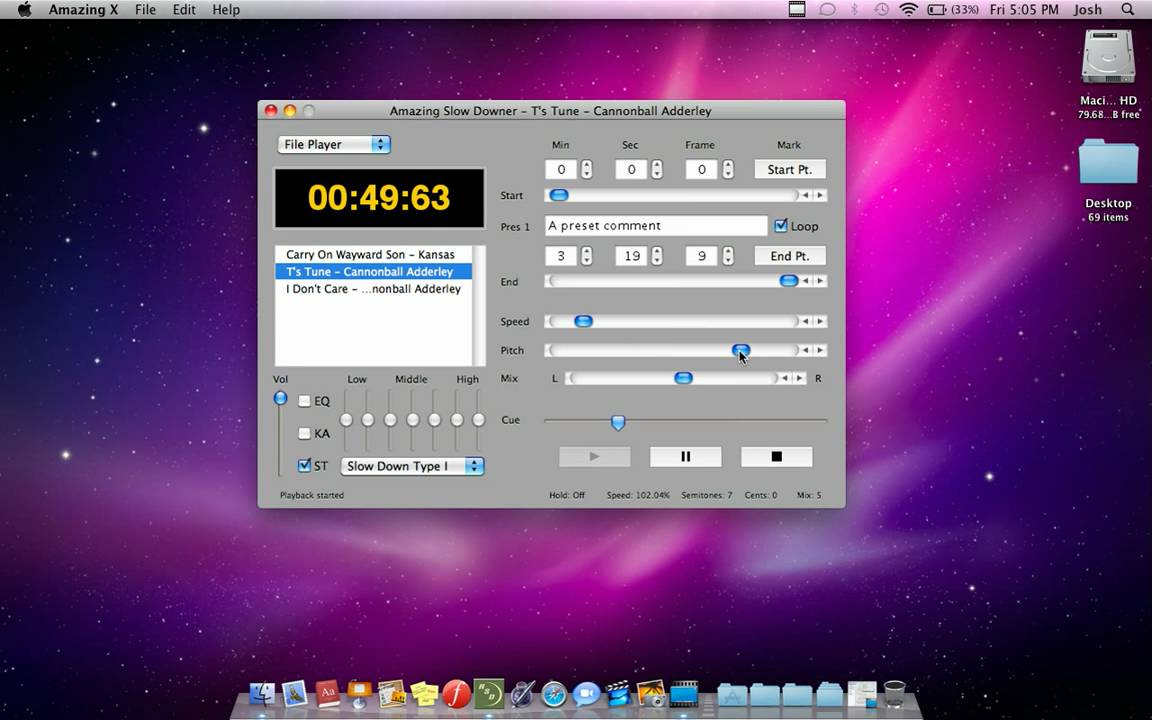This screenshot has height=720, width=1152.
Task: Click the End slider's right arrow
Action: [820, 281]
